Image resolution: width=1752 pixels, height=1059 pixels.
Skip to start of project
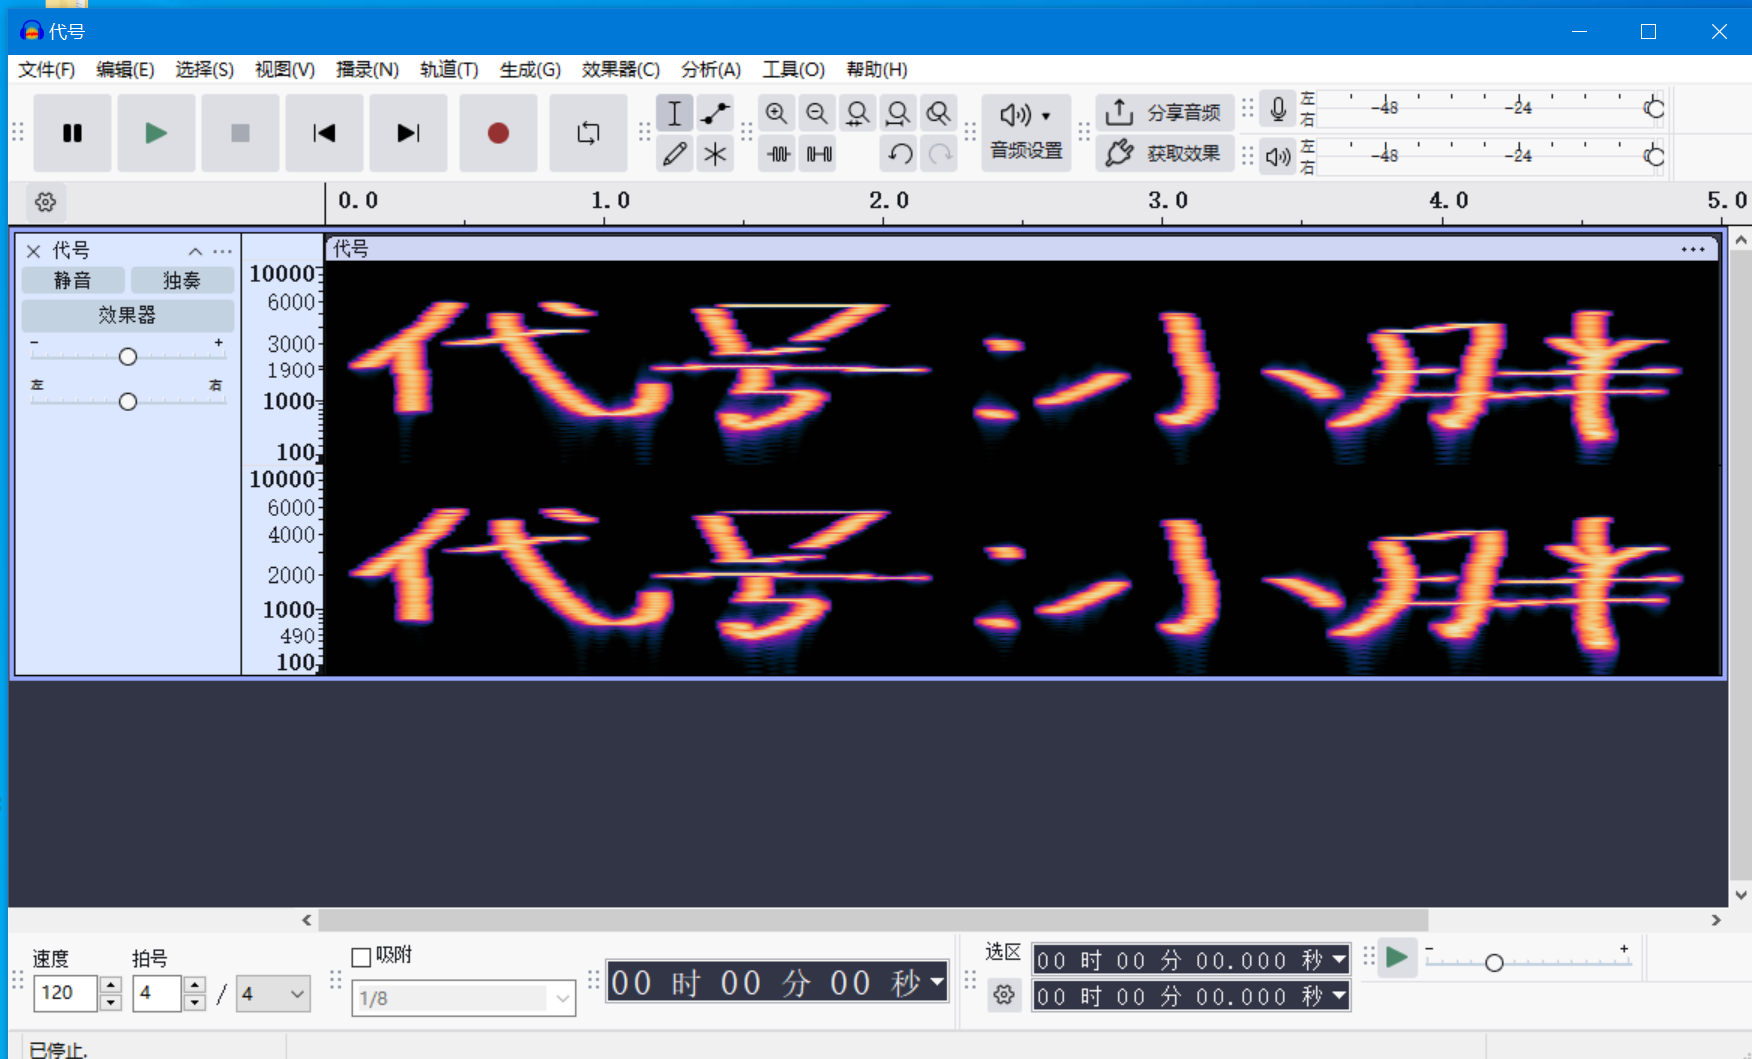(x=324, y=133)
